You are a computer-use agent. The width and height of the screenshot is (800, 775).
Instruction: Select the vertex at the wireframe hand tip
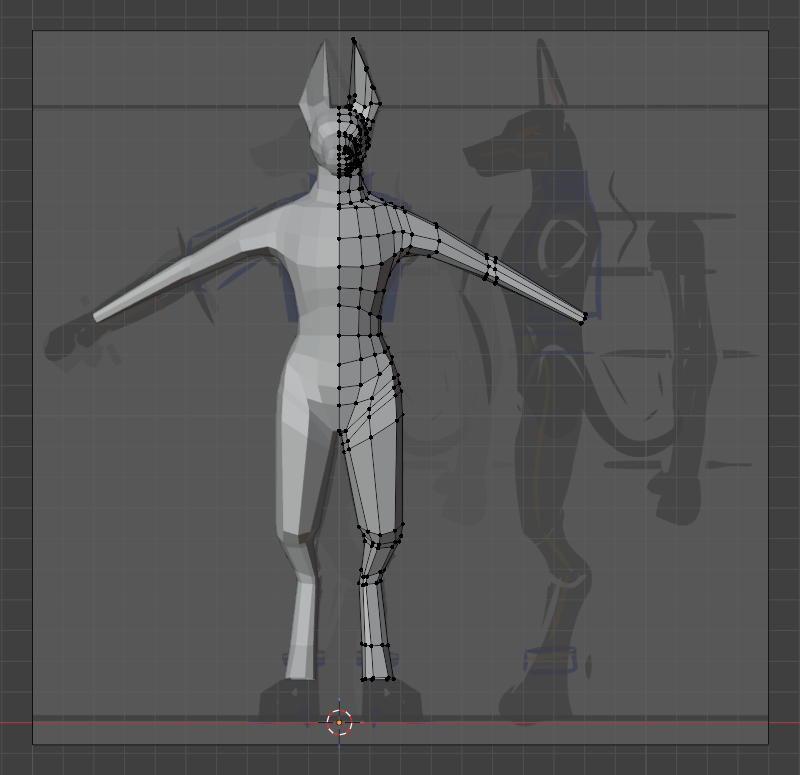(x=583, y=319)
